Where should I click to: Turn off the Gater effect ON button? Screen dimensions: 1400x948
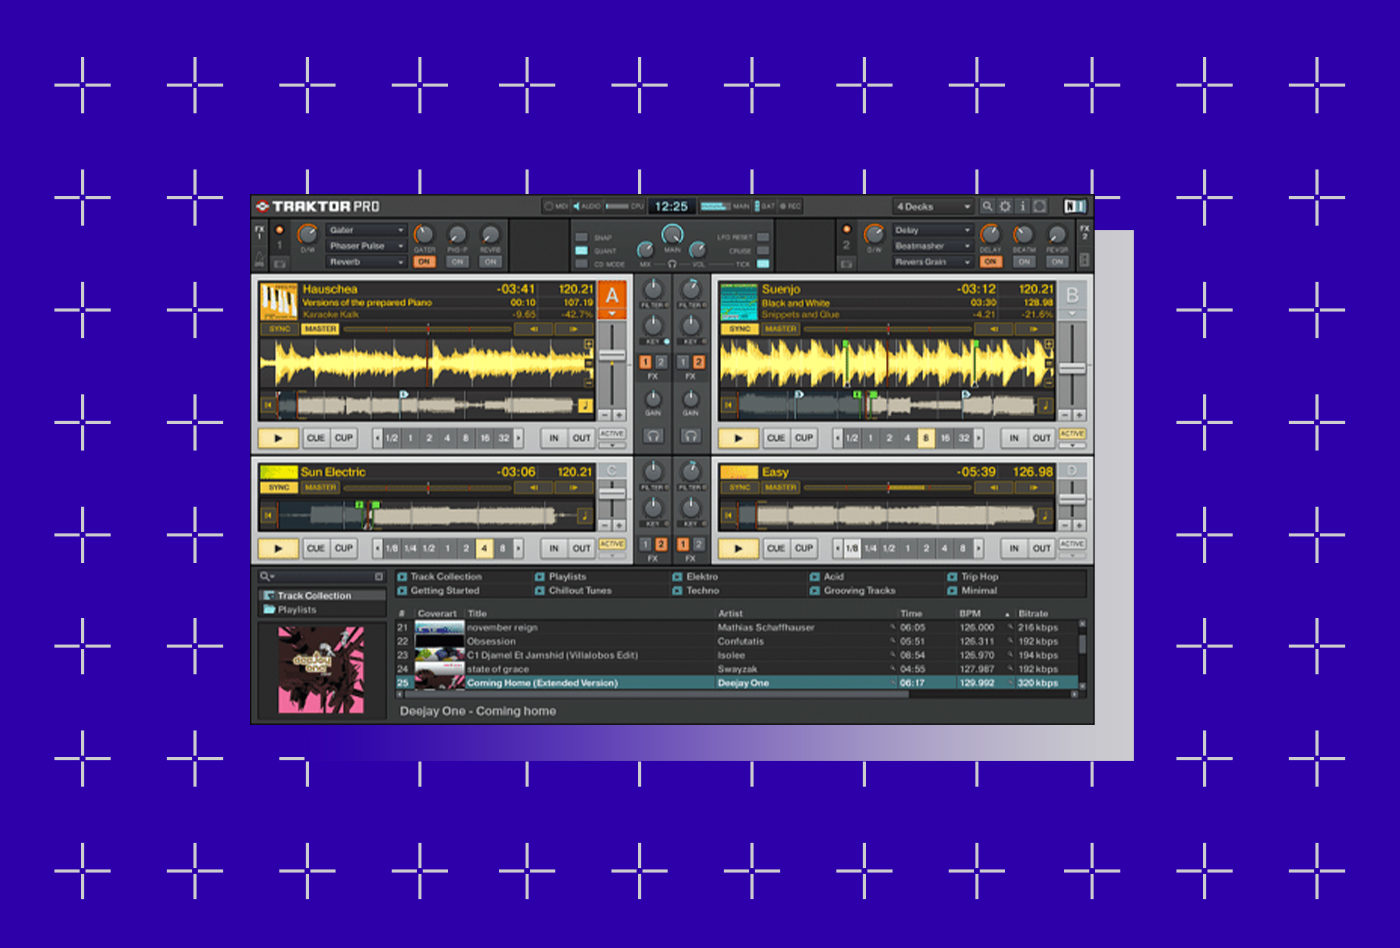pos(424,262)
